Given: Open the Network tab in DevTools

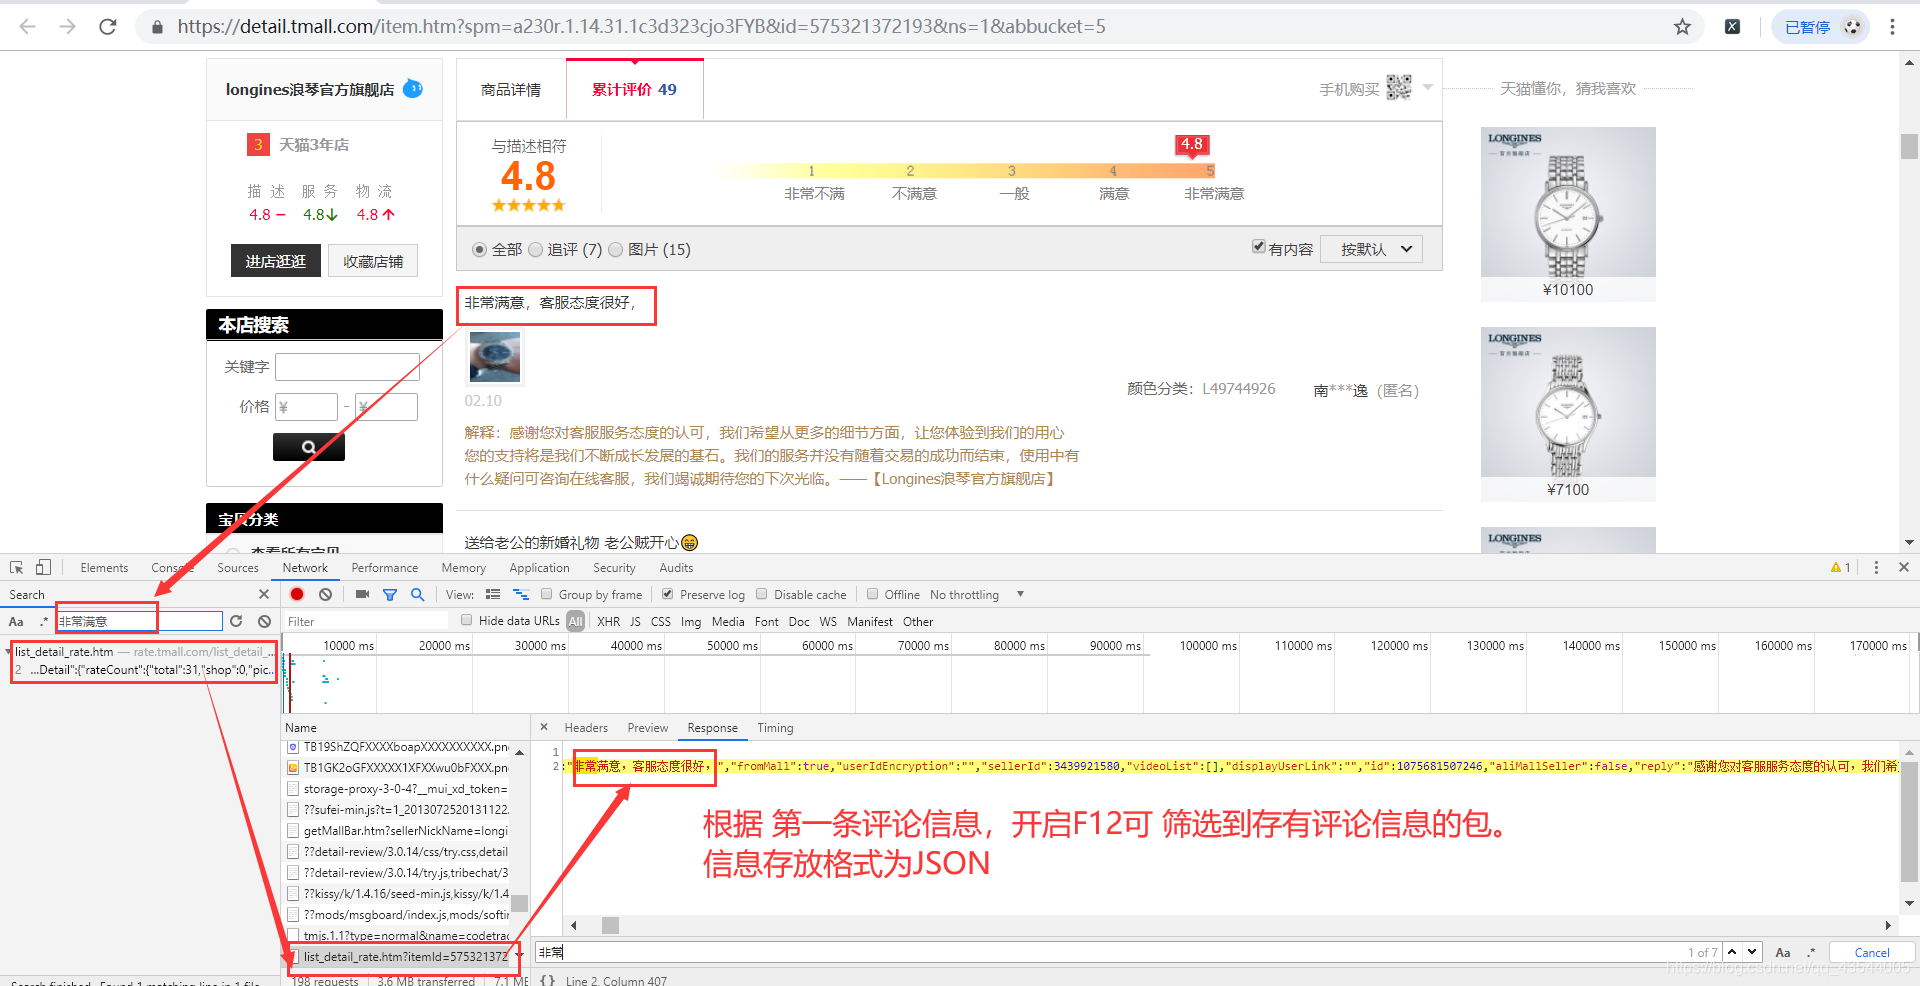Looking at the screenshot, I should pos(305,567).
